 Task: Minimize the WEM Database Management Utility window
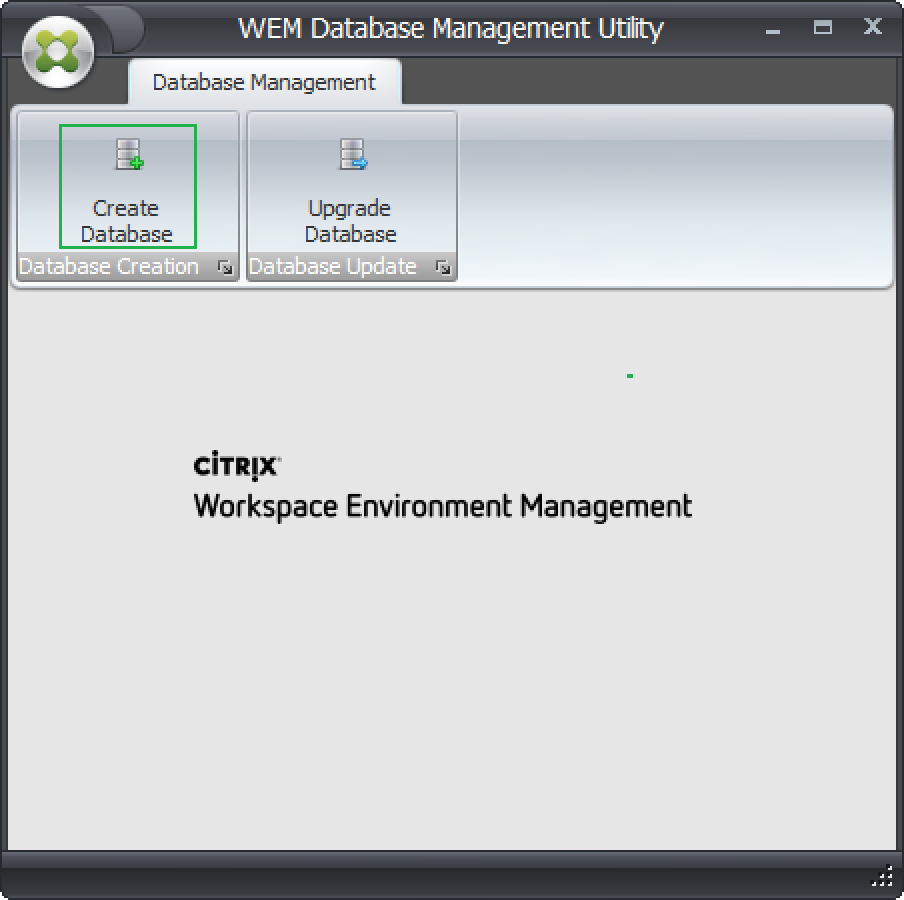point(773,29)
